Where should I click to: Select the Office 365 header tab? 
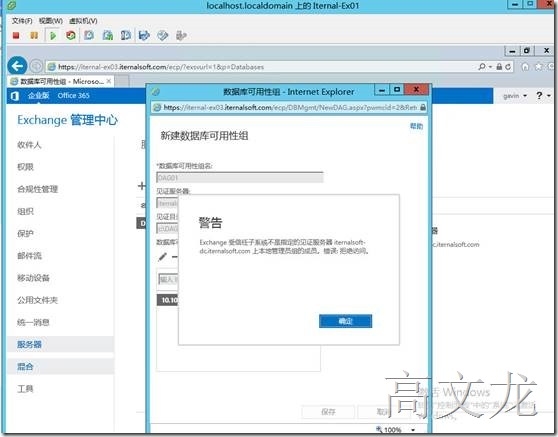(73, 95)
